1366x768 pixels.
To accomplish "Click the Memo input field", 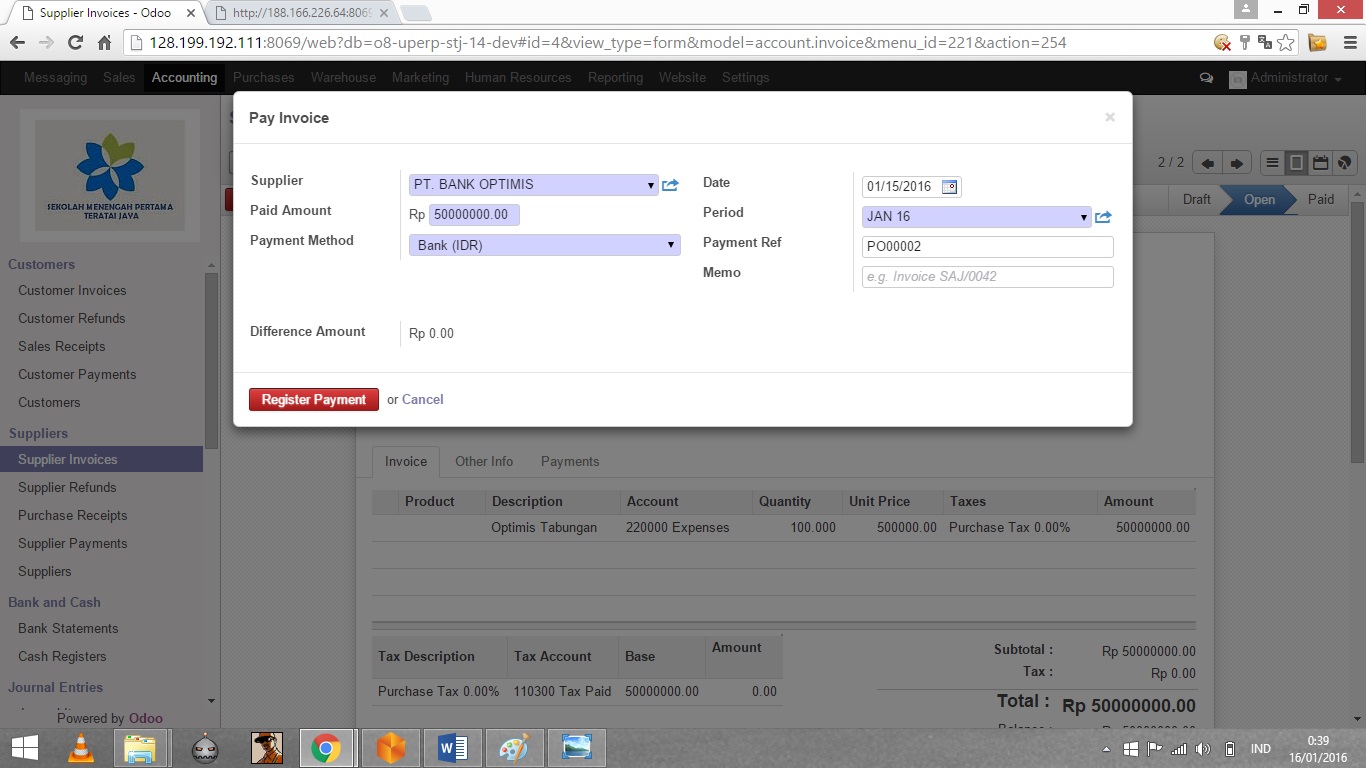I will (988, 277).
